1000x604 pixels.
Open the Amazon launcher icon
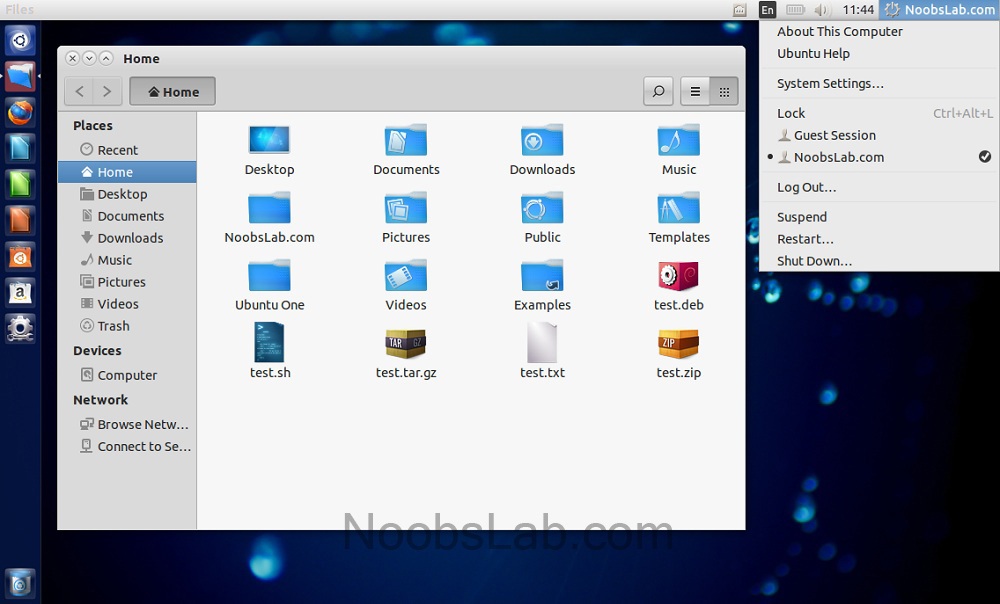click(x=21, y=292)
